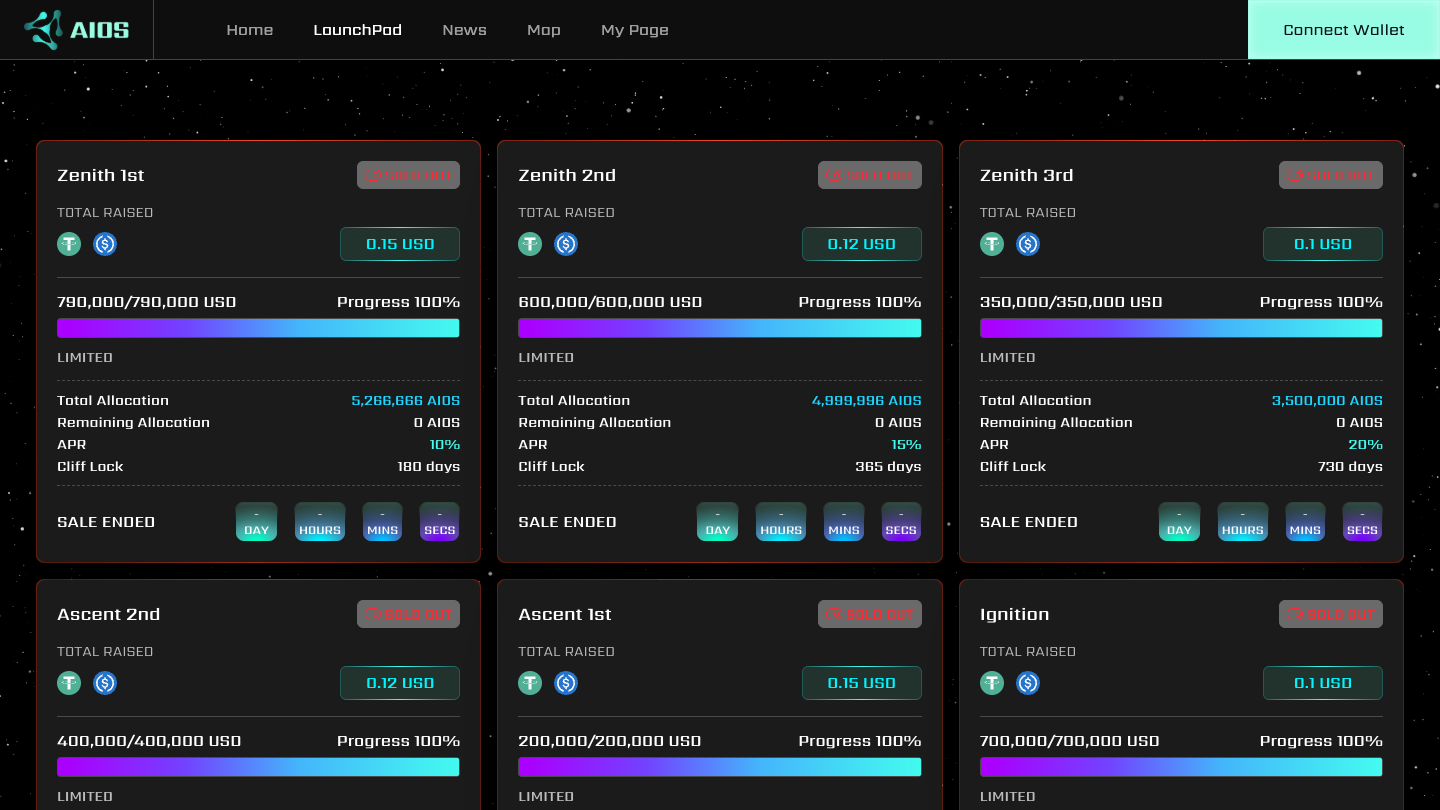Image resolution: width=1440 pixels, height=810 pixels.
Task: Click the HOURS countdown box on Zenith 2nd
Action: pyautogui.click(x=781, y=522)
